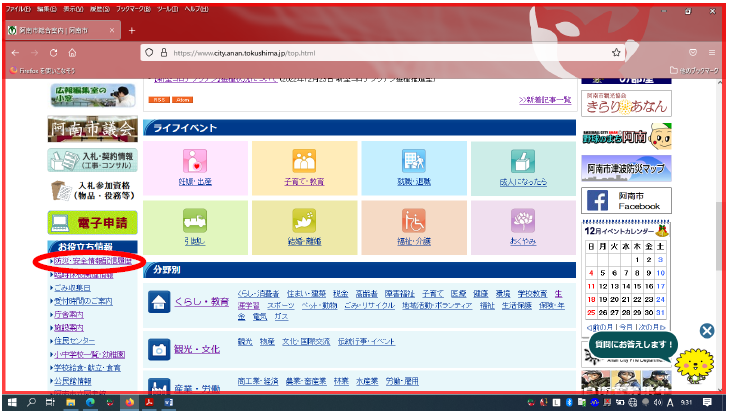Open the marriage and divorce icon
This screenshot has width=729, height=415.
pyautogui.click(x=304, y=220)
